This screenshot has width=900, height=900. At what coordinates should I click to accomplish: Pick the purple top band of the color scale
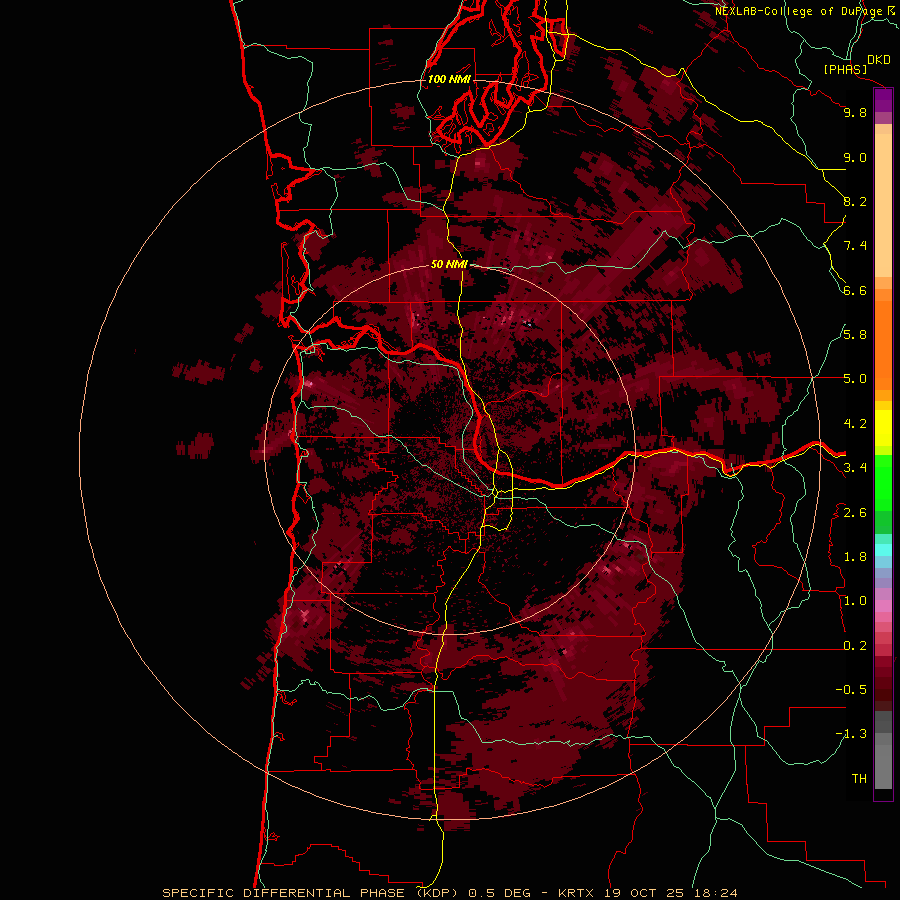pyautogui.click(x=883, y=100)
